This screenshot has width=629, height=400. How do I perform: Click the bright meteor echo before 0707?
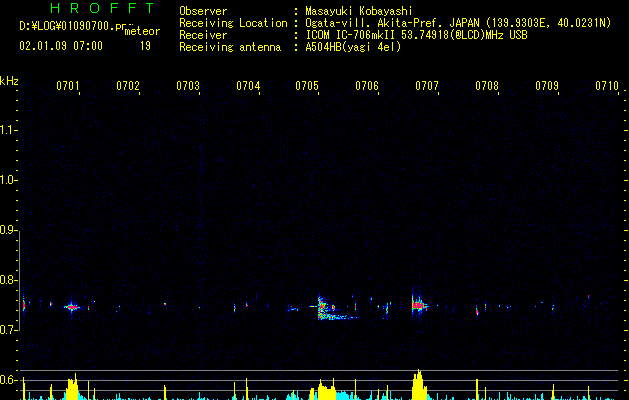(418, 305)
